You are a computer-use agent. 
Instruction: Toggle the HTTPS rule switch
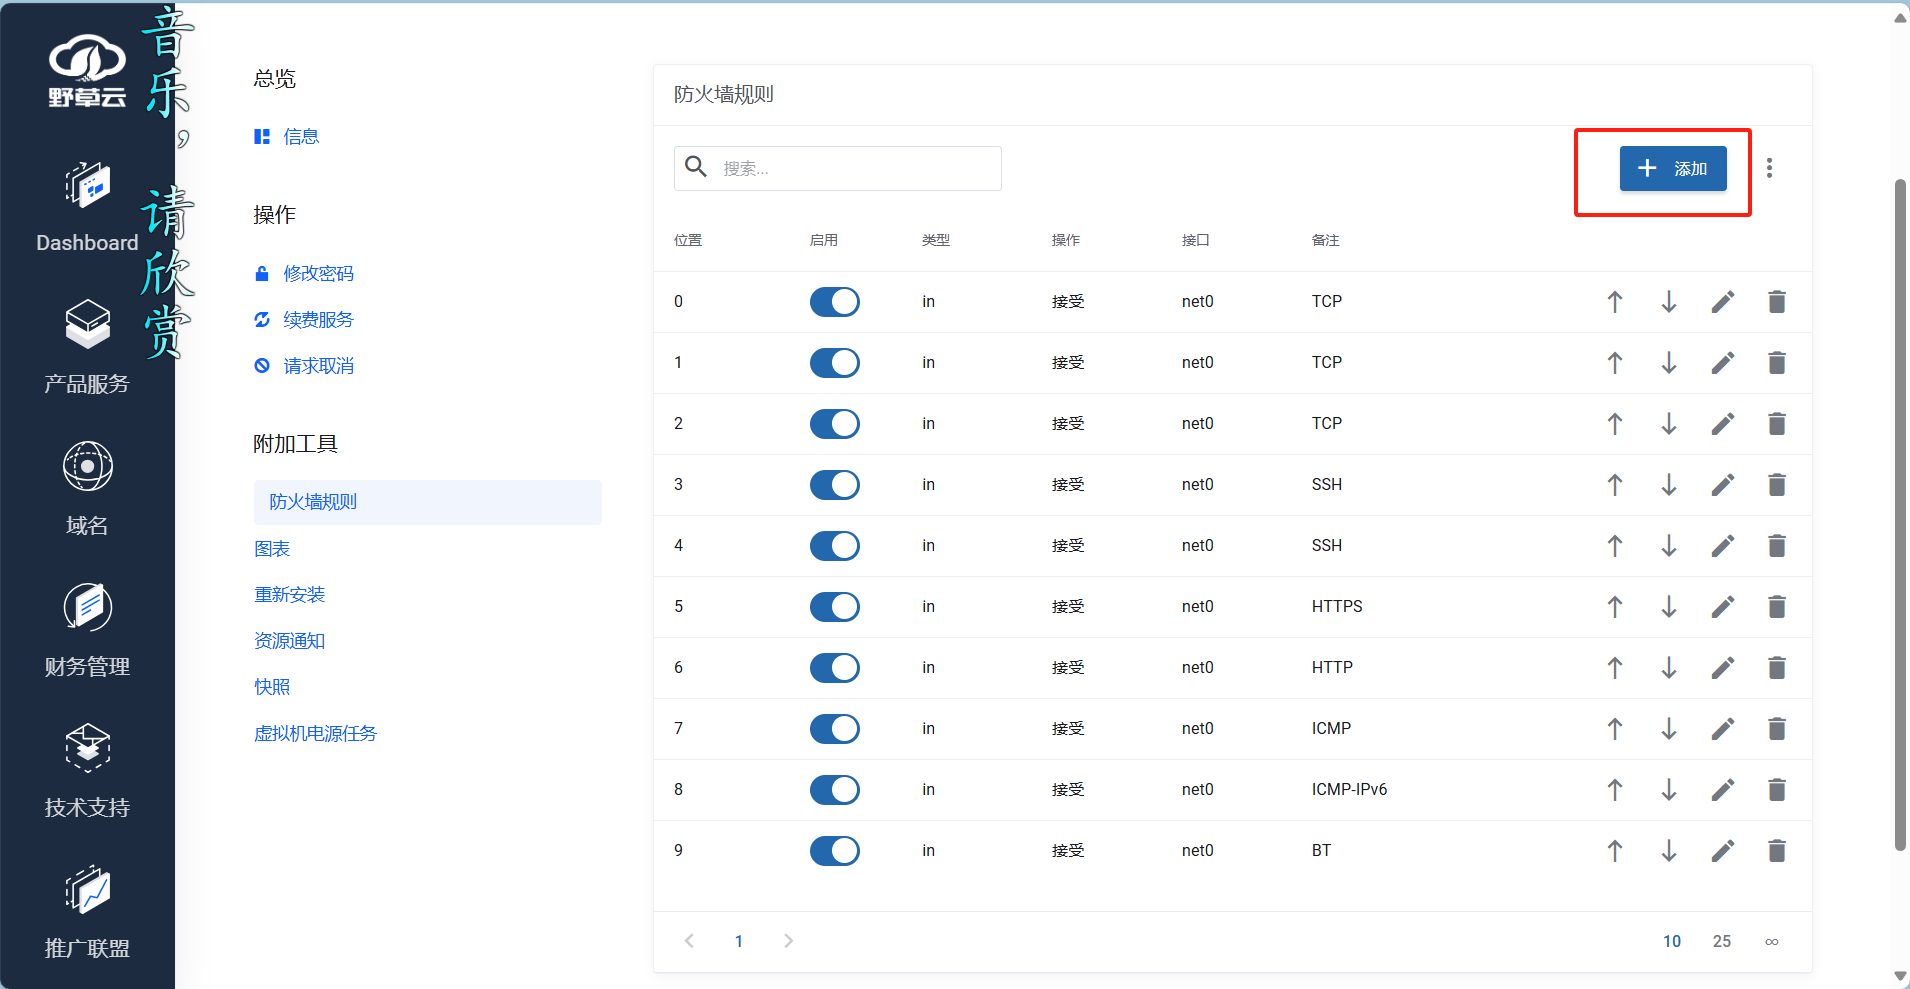pos(835,607)
